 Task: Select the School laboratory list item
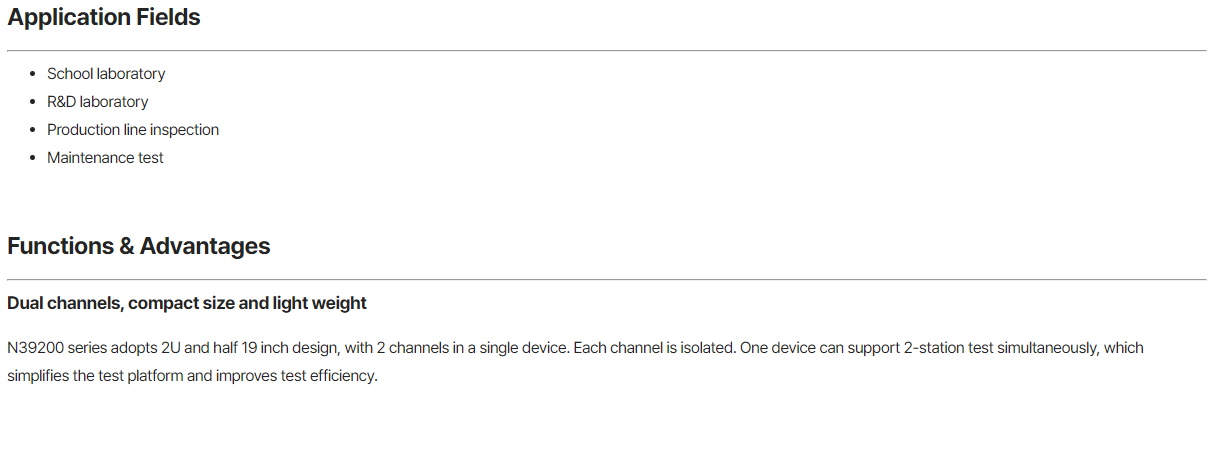pyautogui.click(x=106, y=74)
